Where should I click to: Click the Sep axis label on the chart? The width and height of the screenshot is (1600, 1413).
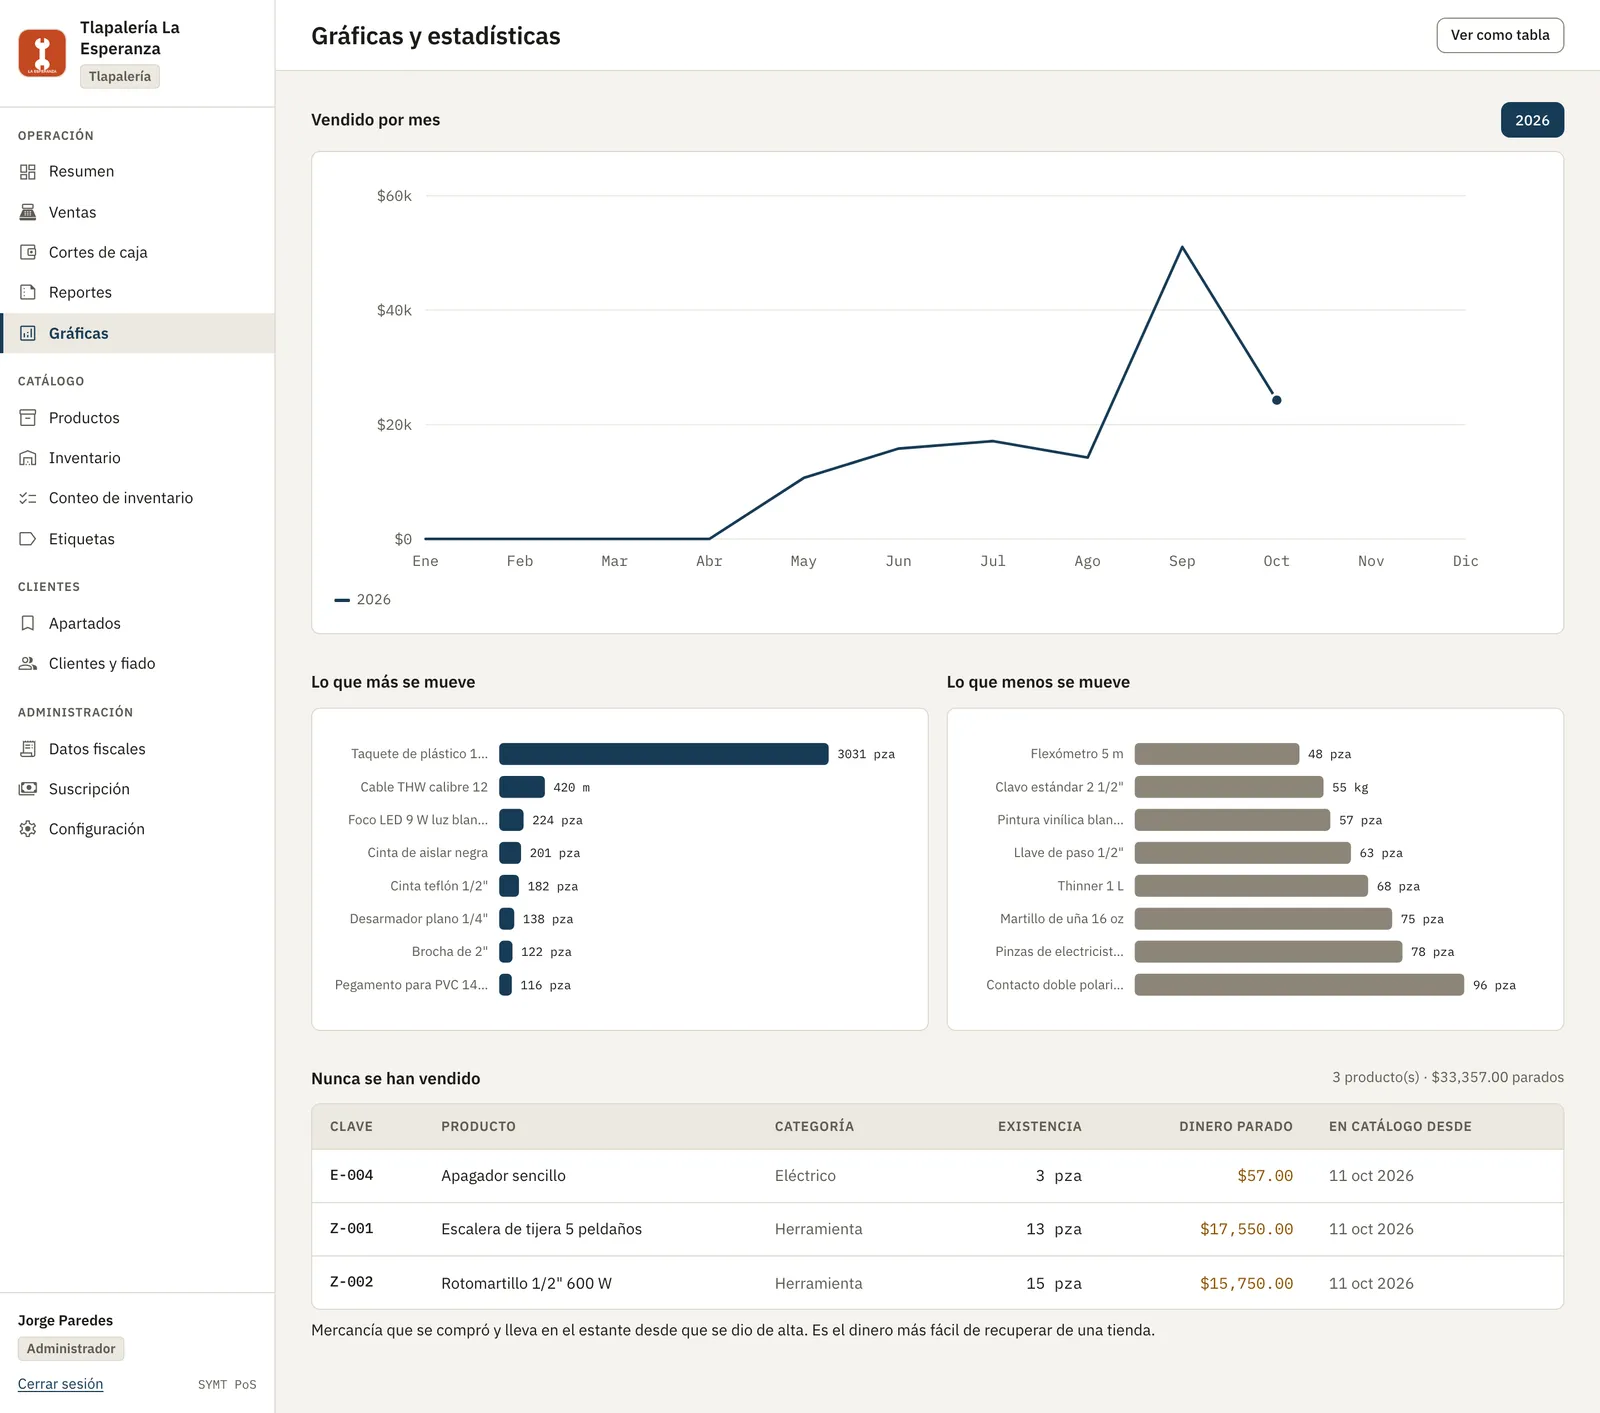pyautogui.click(x=1182, y=561)
